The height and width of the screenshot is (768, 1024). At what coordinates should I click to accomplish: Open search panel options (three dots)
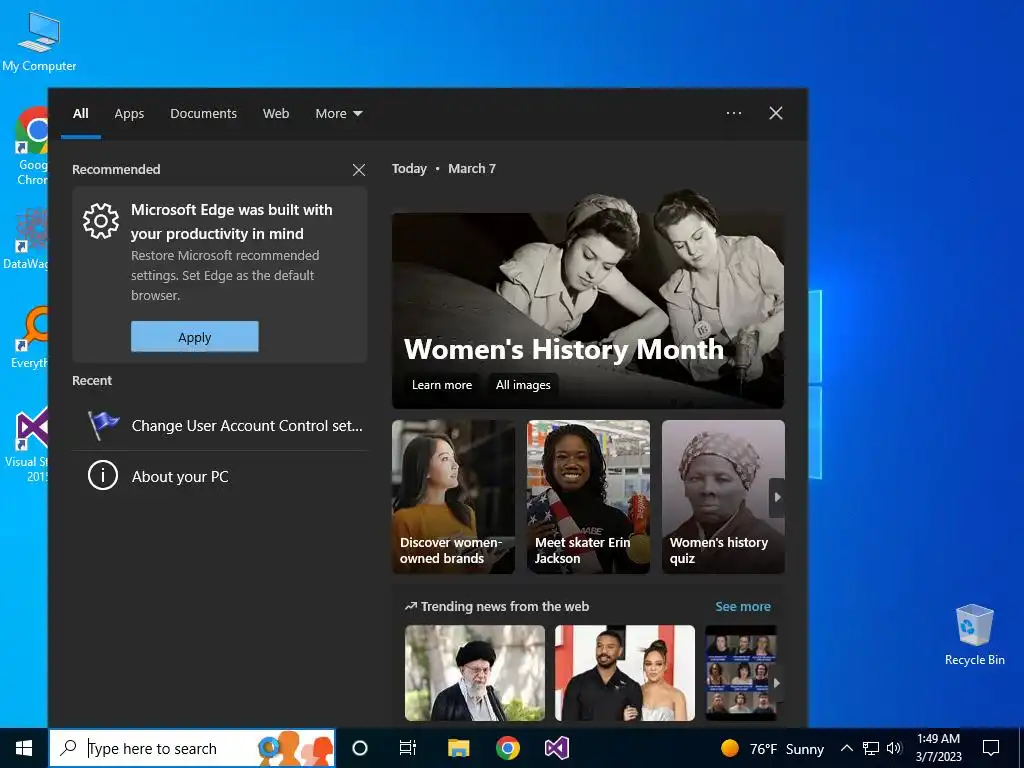734,113
